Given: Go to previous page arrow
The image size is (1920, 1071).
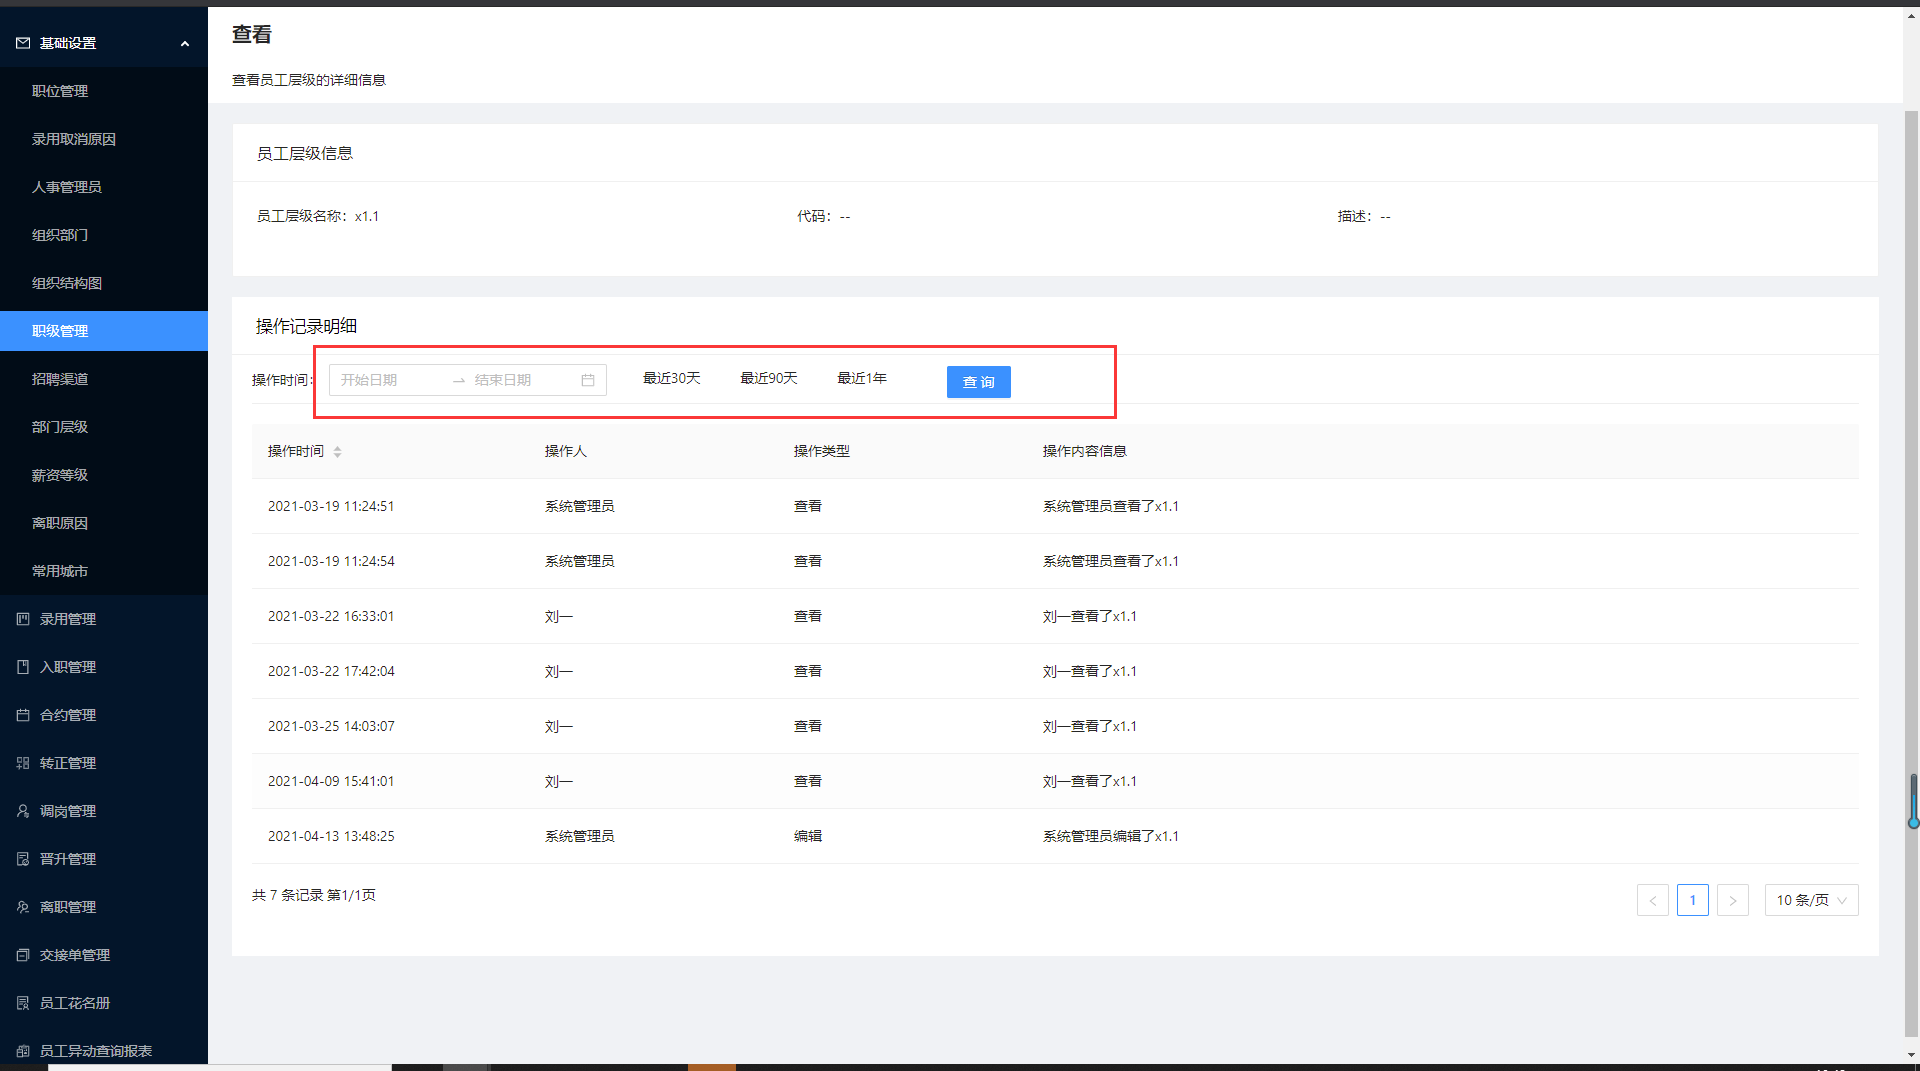Looking at the screenshot, I should point(1653,900).
